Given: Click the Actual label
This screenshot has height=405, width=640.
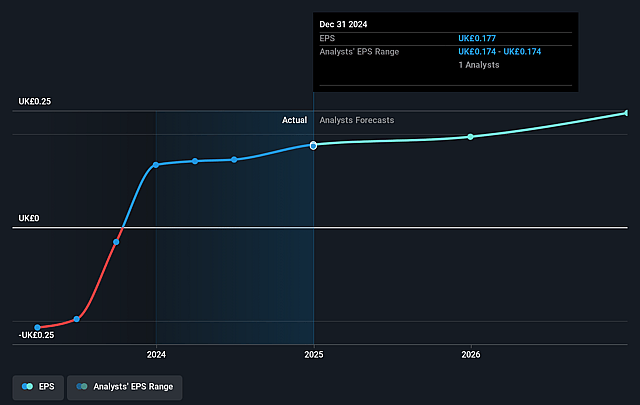Looking at the screenshot, I should point(294,120).
